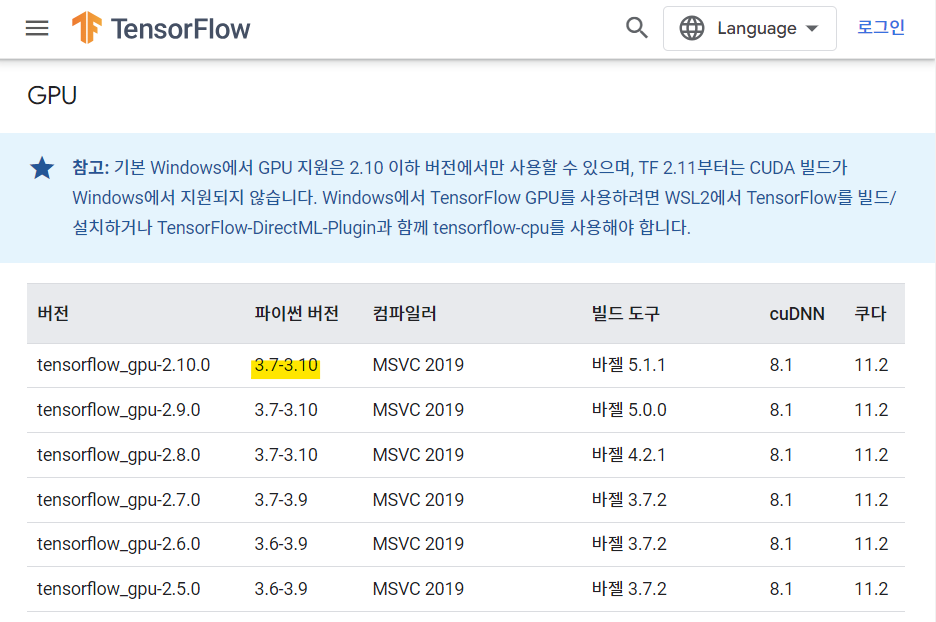Click cuDNN 8.1 in tensorflow_gpu-2.5.0 row
The width and height of the screenshot is (936, 622).
click(781, 589)
